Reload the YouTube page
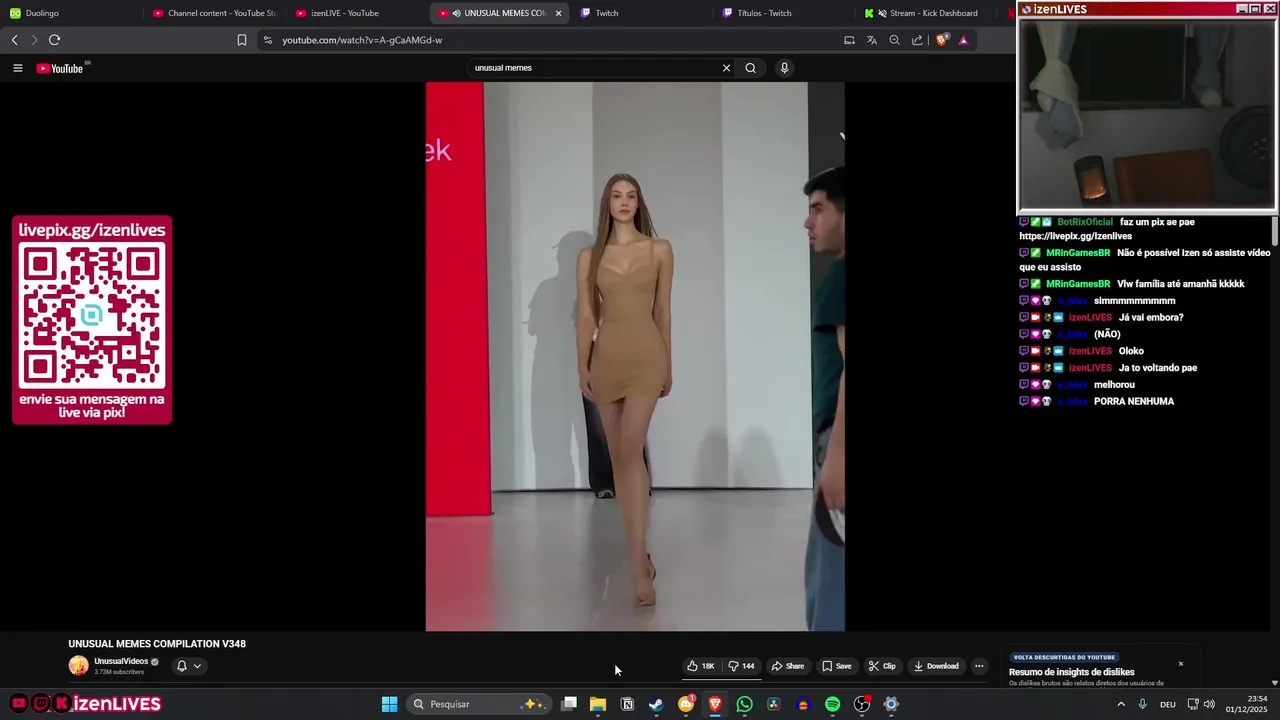The height and width of the screenshot is (720, 1280). click(x=54, y=40)
